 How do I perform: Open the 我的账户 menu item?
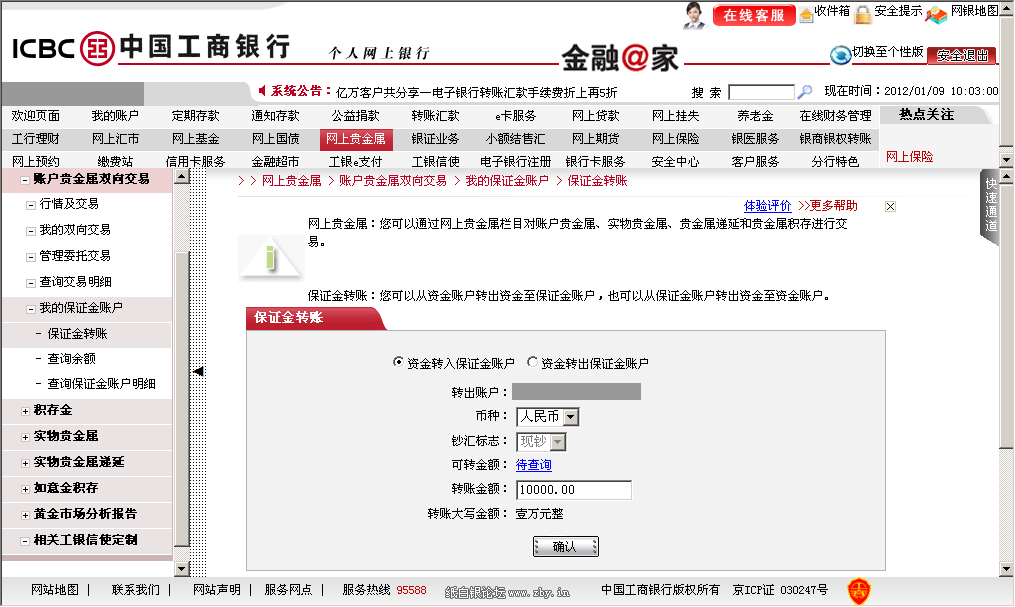click(x=115, y=116)
